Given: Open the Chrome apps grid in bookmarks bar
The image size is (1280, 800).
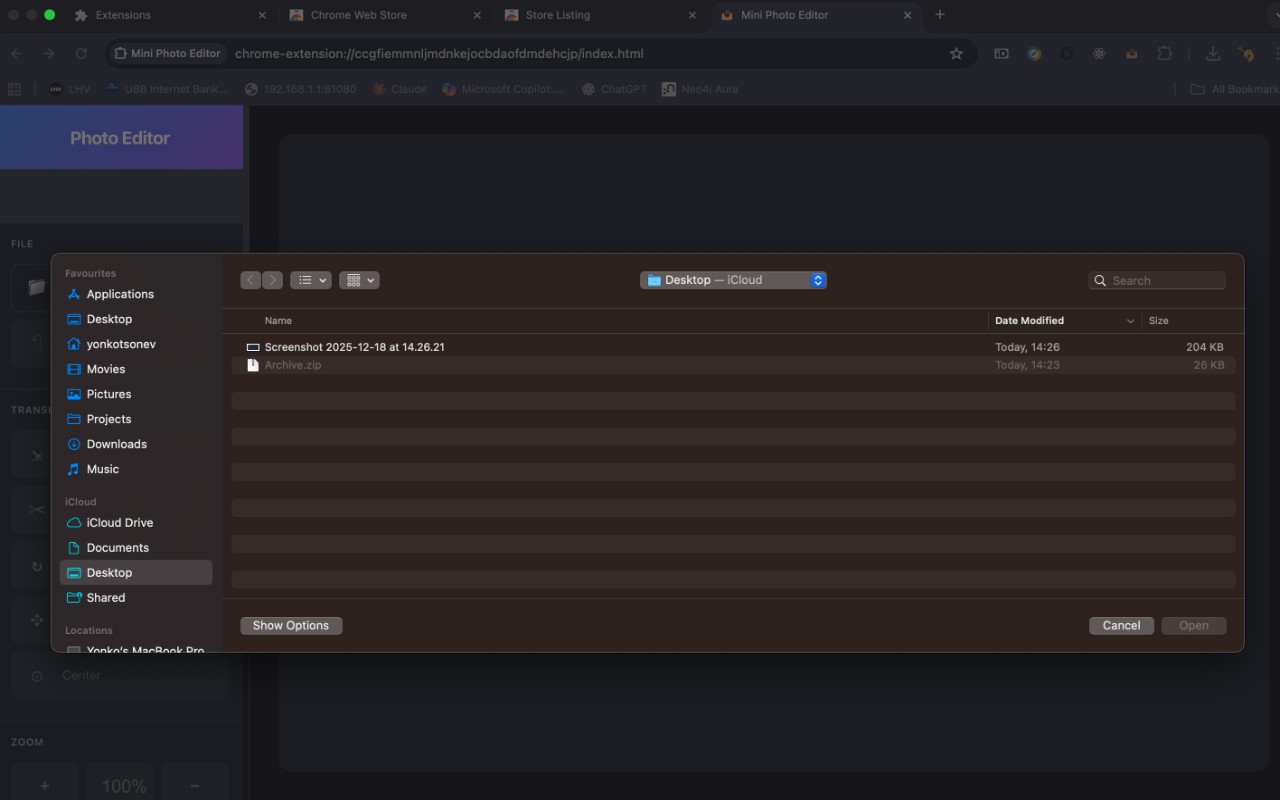Looking at the screenshot, I should 14,89.
